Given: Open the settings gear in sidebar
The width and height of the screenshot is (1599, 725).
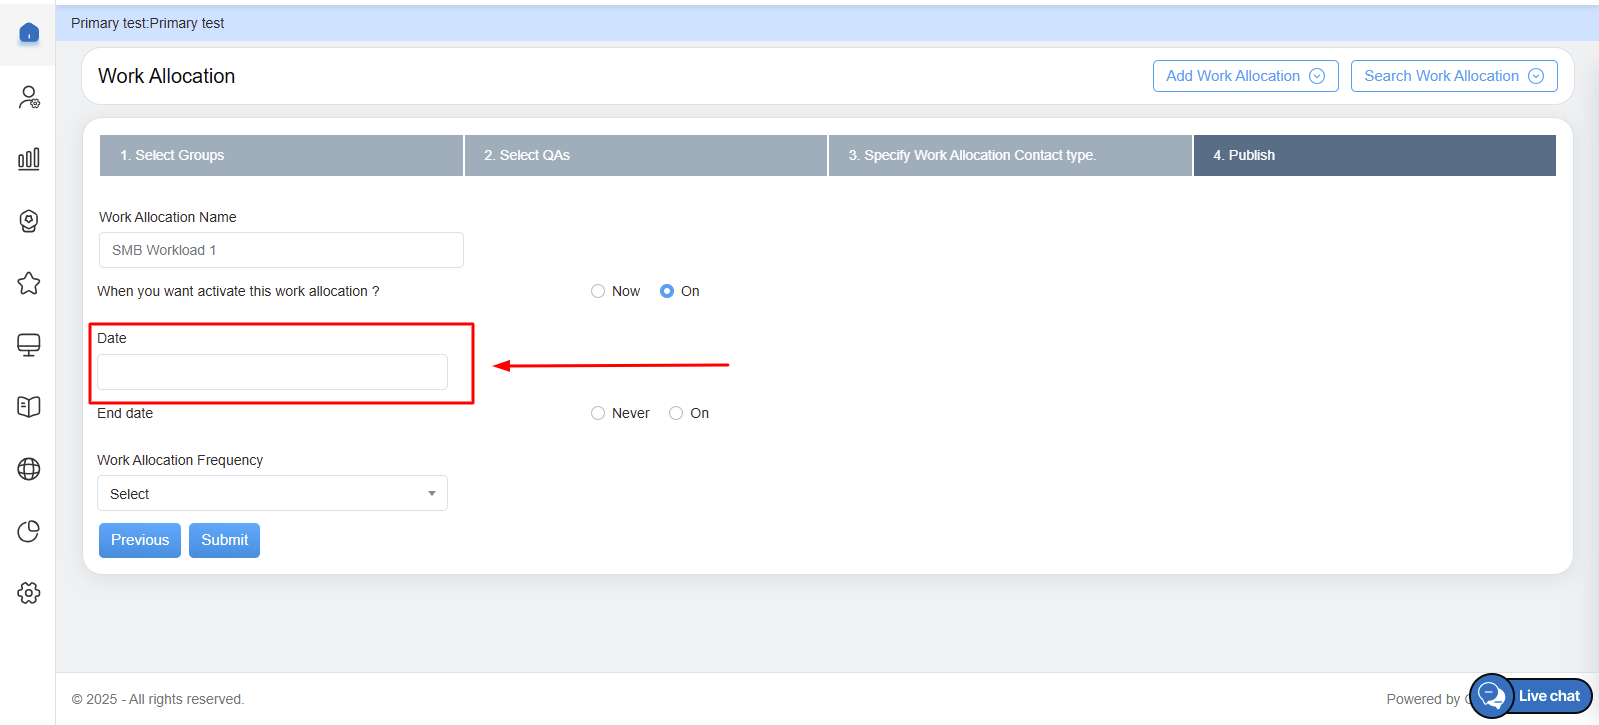Looking at the screenshot, I should pyautogui.click(x=29, y=593).
